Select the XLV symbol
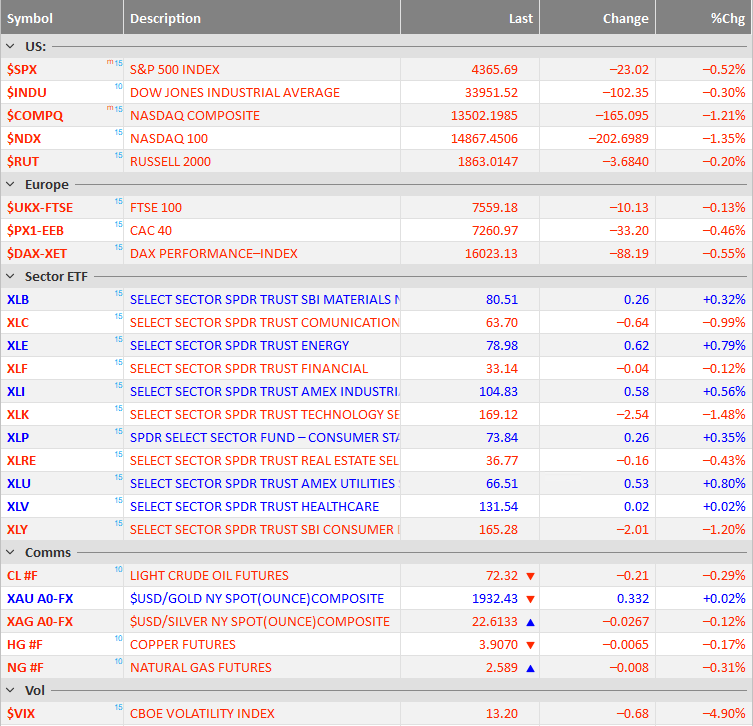This screenshot has width=753, height=726. 18,507
